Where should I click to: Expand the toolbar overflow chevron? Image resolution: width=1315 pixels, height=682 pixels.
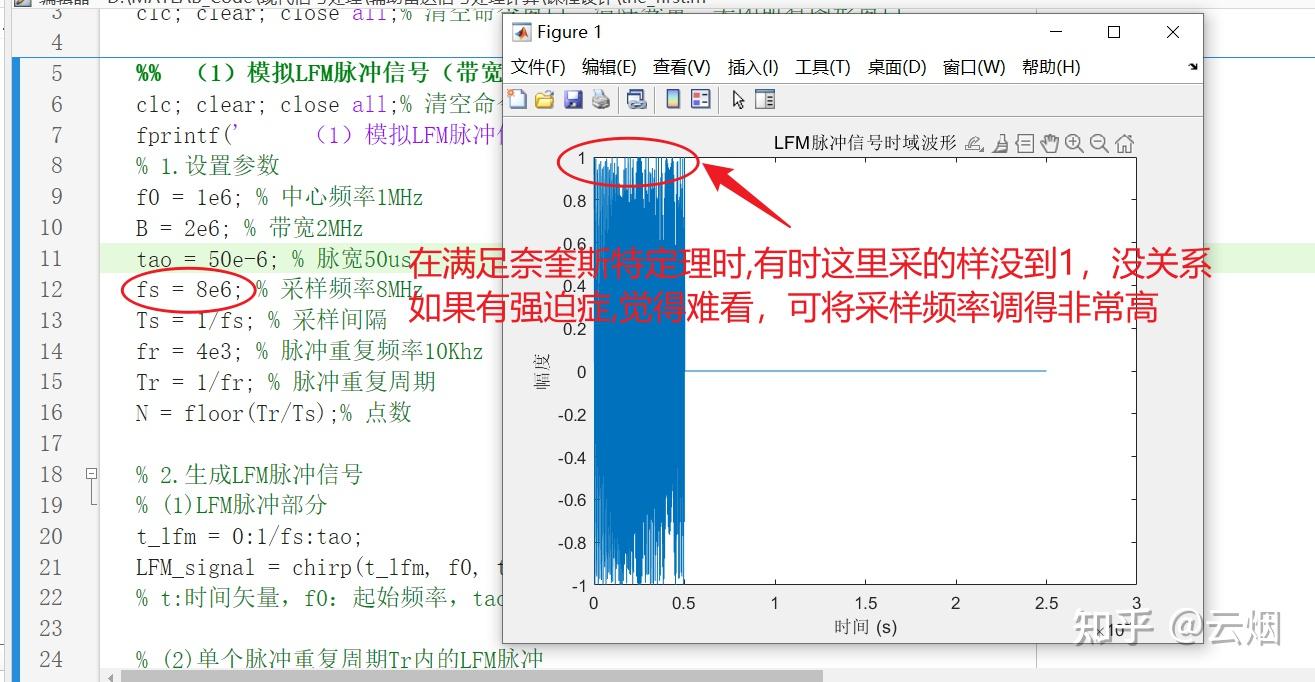(1192, 67)
